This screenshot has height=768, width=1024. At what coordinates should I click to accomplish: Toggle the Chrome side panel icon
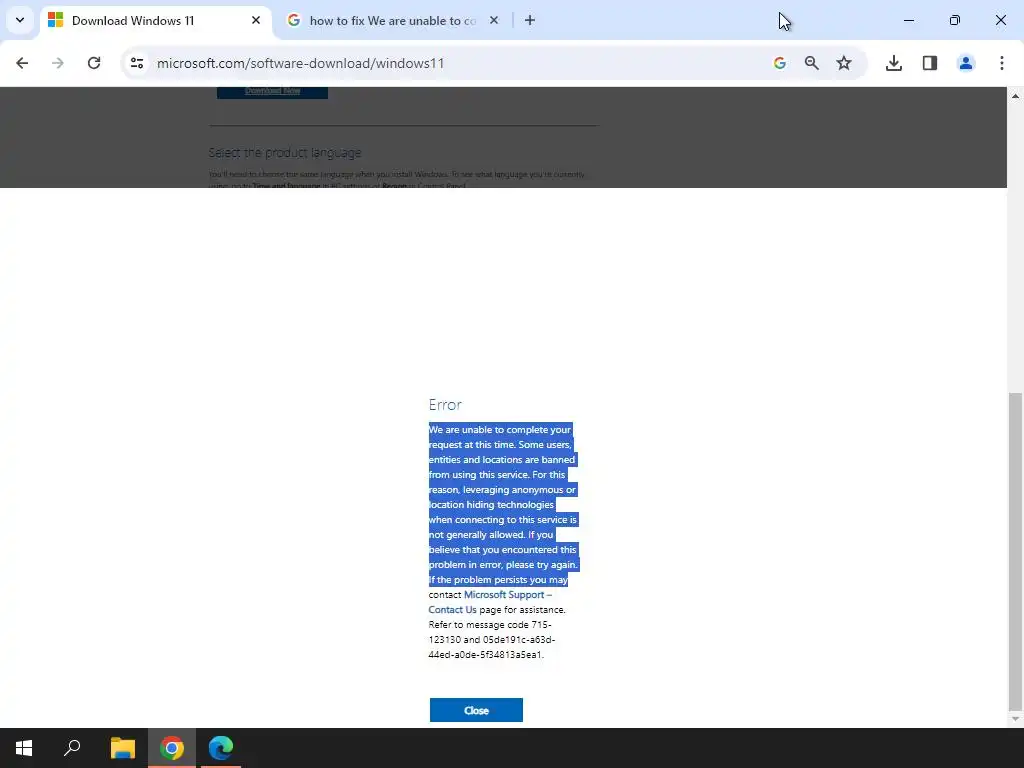(929, 63)
